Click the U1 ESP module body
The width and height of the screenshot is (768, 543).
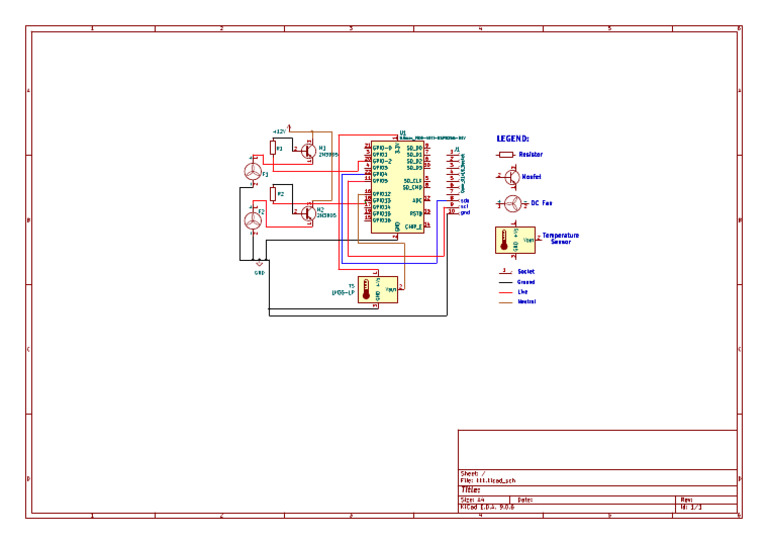point(397,187)
